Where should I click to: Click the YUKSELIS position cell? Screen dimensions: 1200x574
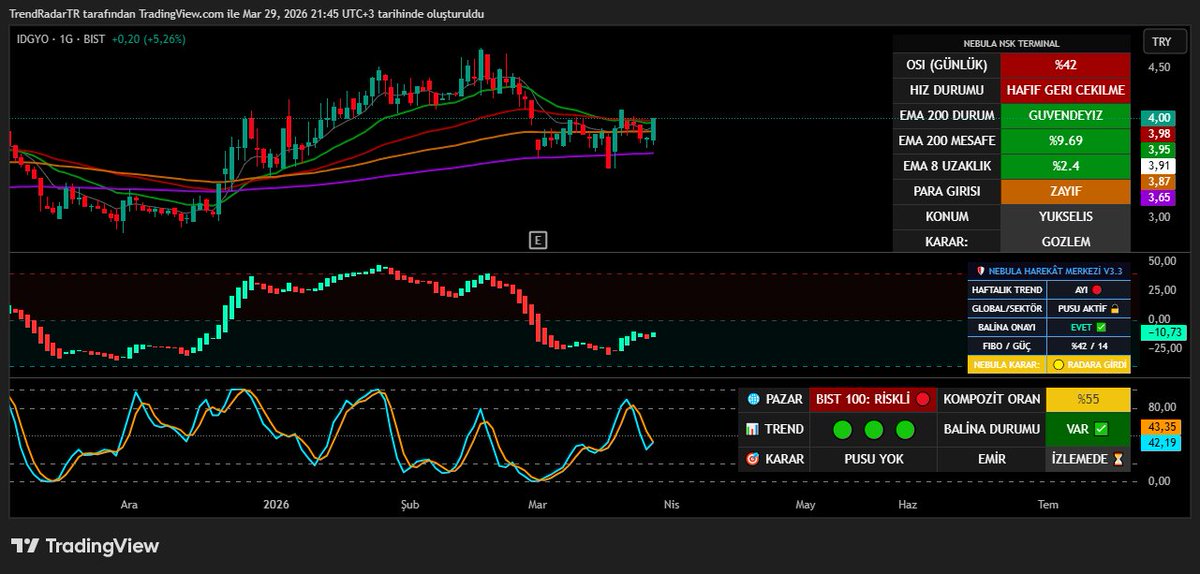click(1065, 215)
